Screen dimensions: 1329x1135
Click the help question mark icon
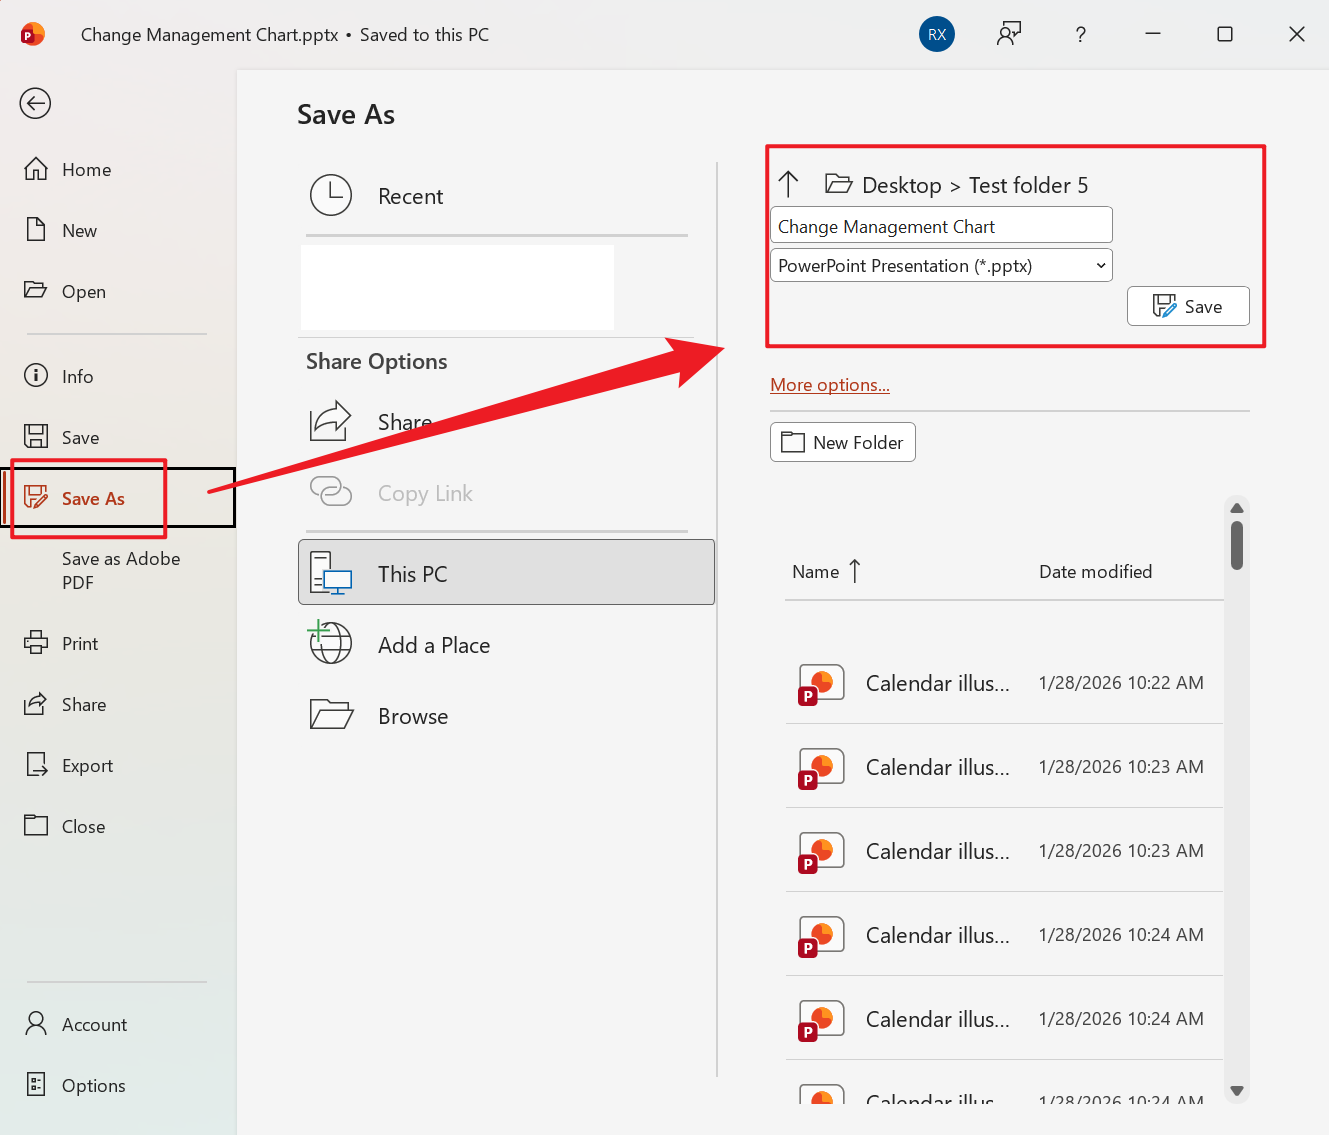tap(1080, 34)
